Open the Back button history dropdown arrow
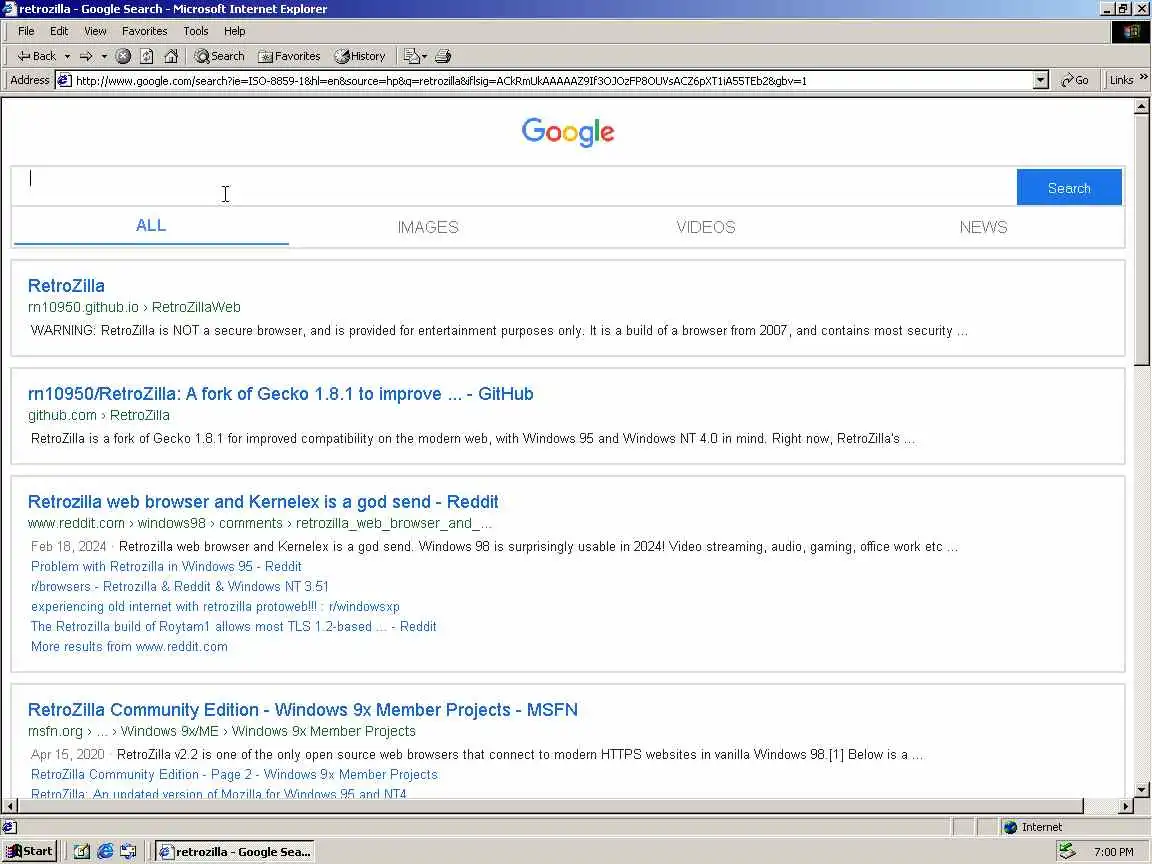 pyautogui.click(x=67, y=56)
